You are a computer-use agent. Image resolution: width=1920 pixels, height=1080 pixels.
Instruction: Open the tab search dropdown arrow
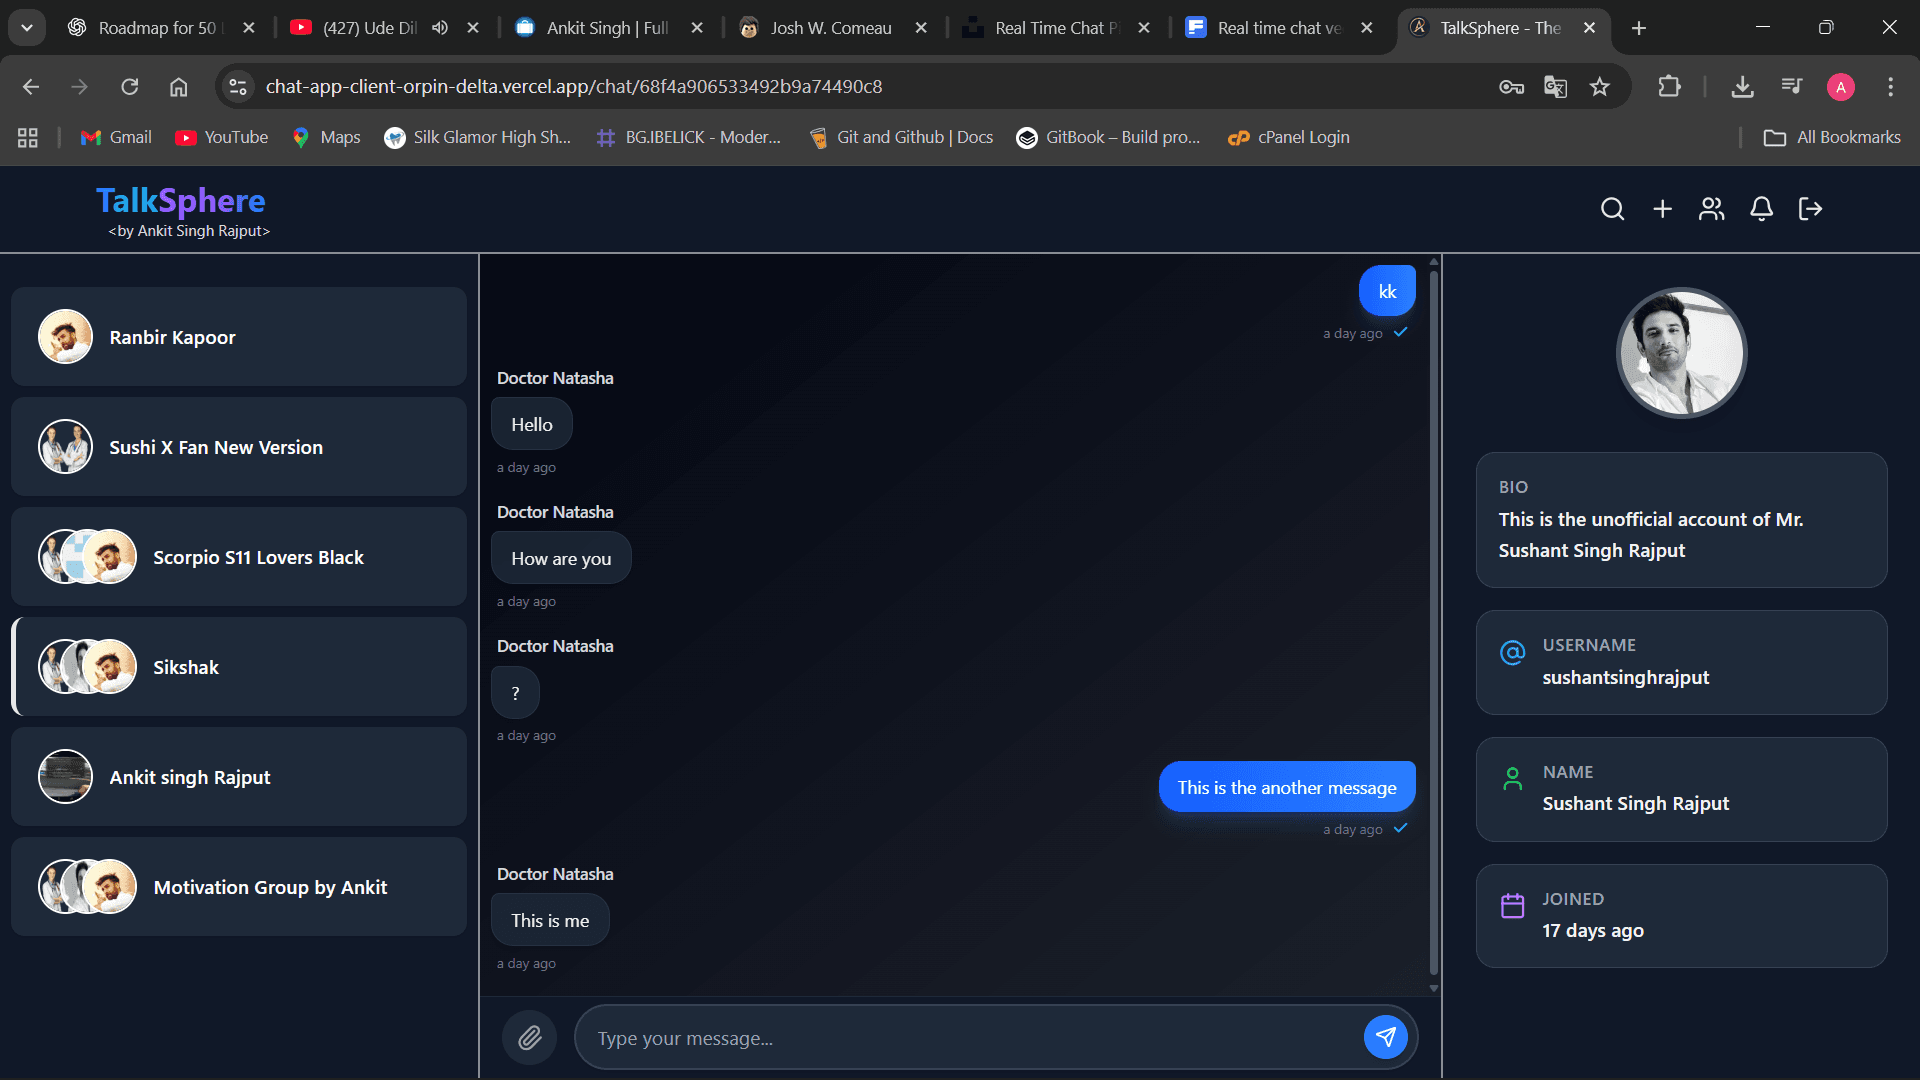[27, 27]
